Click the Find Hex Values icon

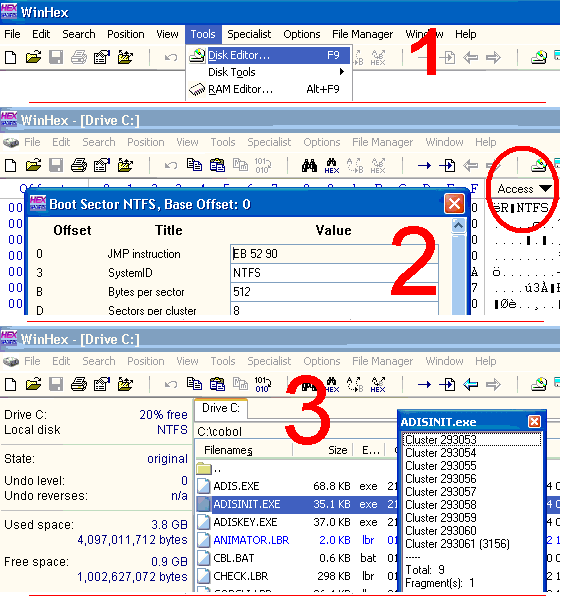332,166
